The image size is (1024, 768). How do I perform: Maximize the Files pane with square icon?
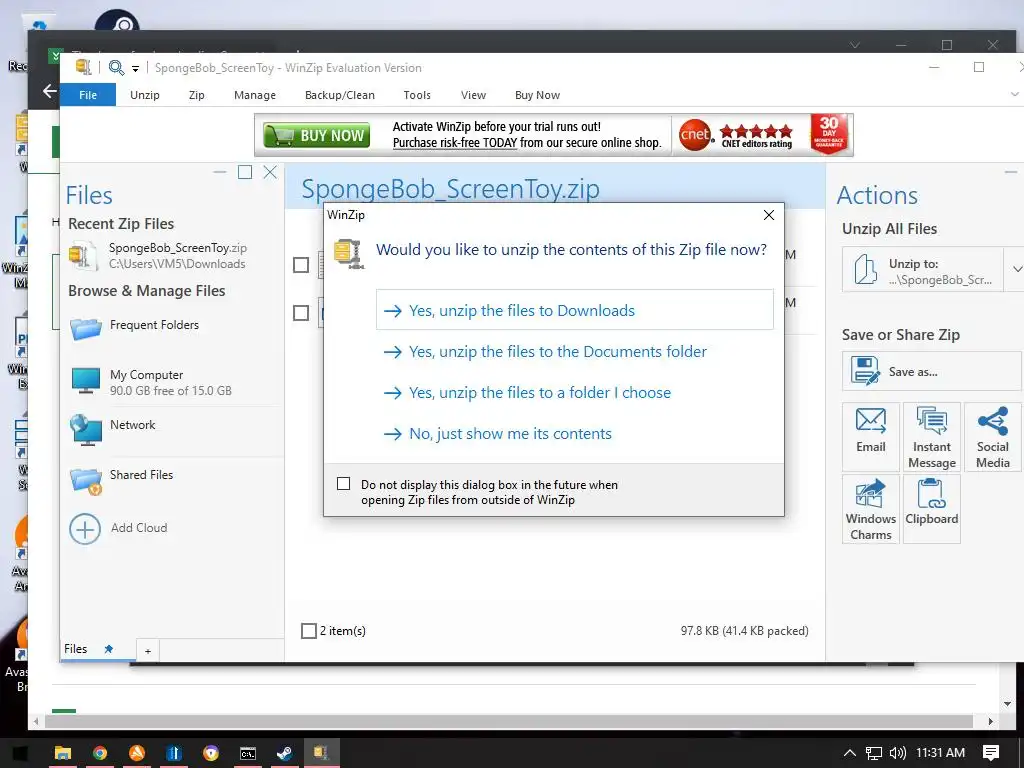tap(245, 172)
